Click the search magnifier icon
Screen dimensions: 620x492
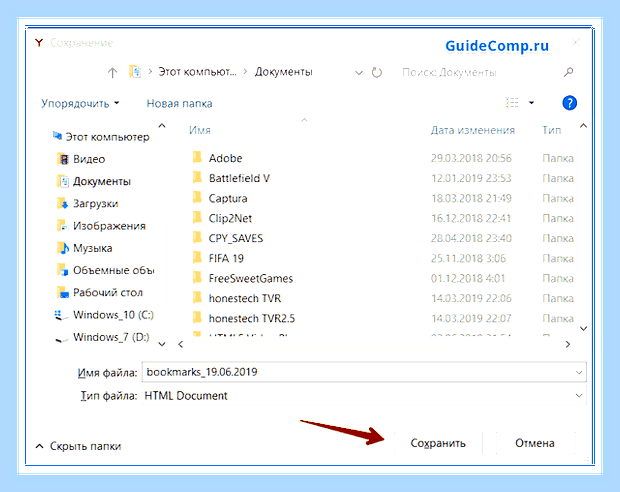pyautogui.click(x=568, y=72)
